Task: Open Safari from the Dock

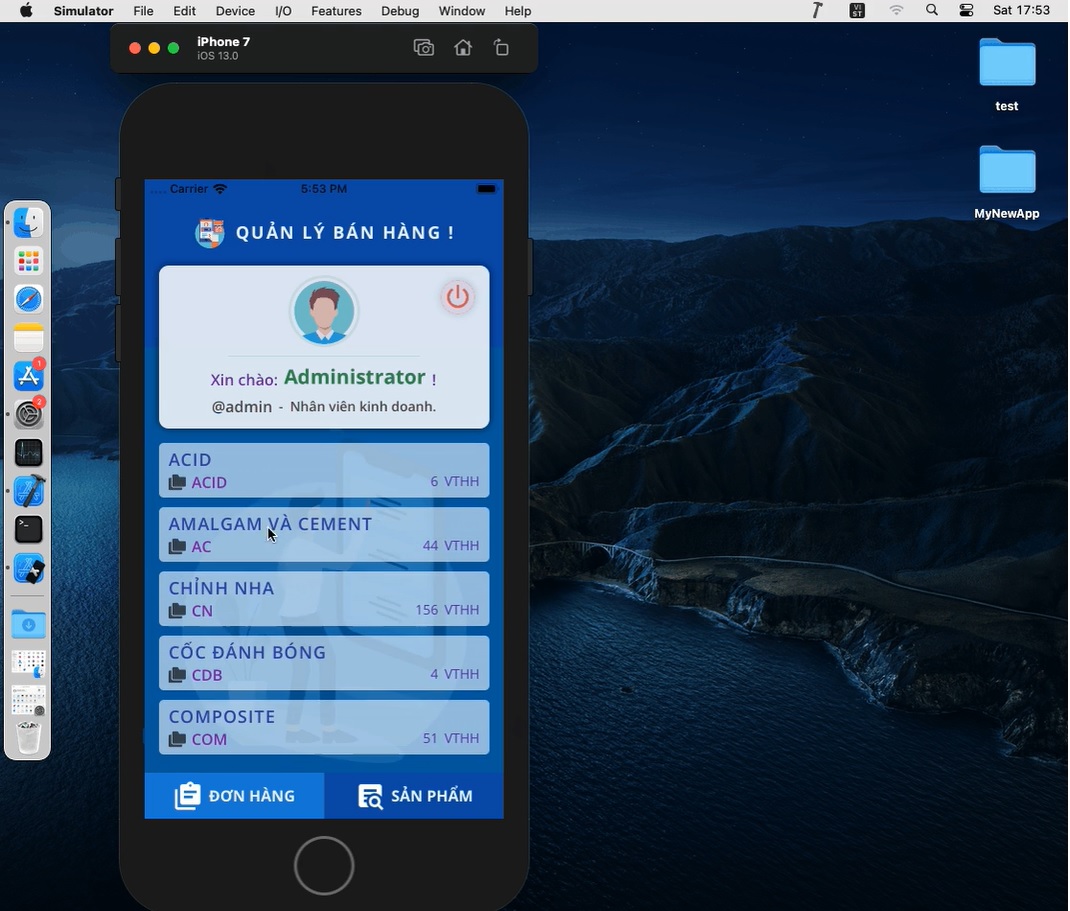Action: 29,299
